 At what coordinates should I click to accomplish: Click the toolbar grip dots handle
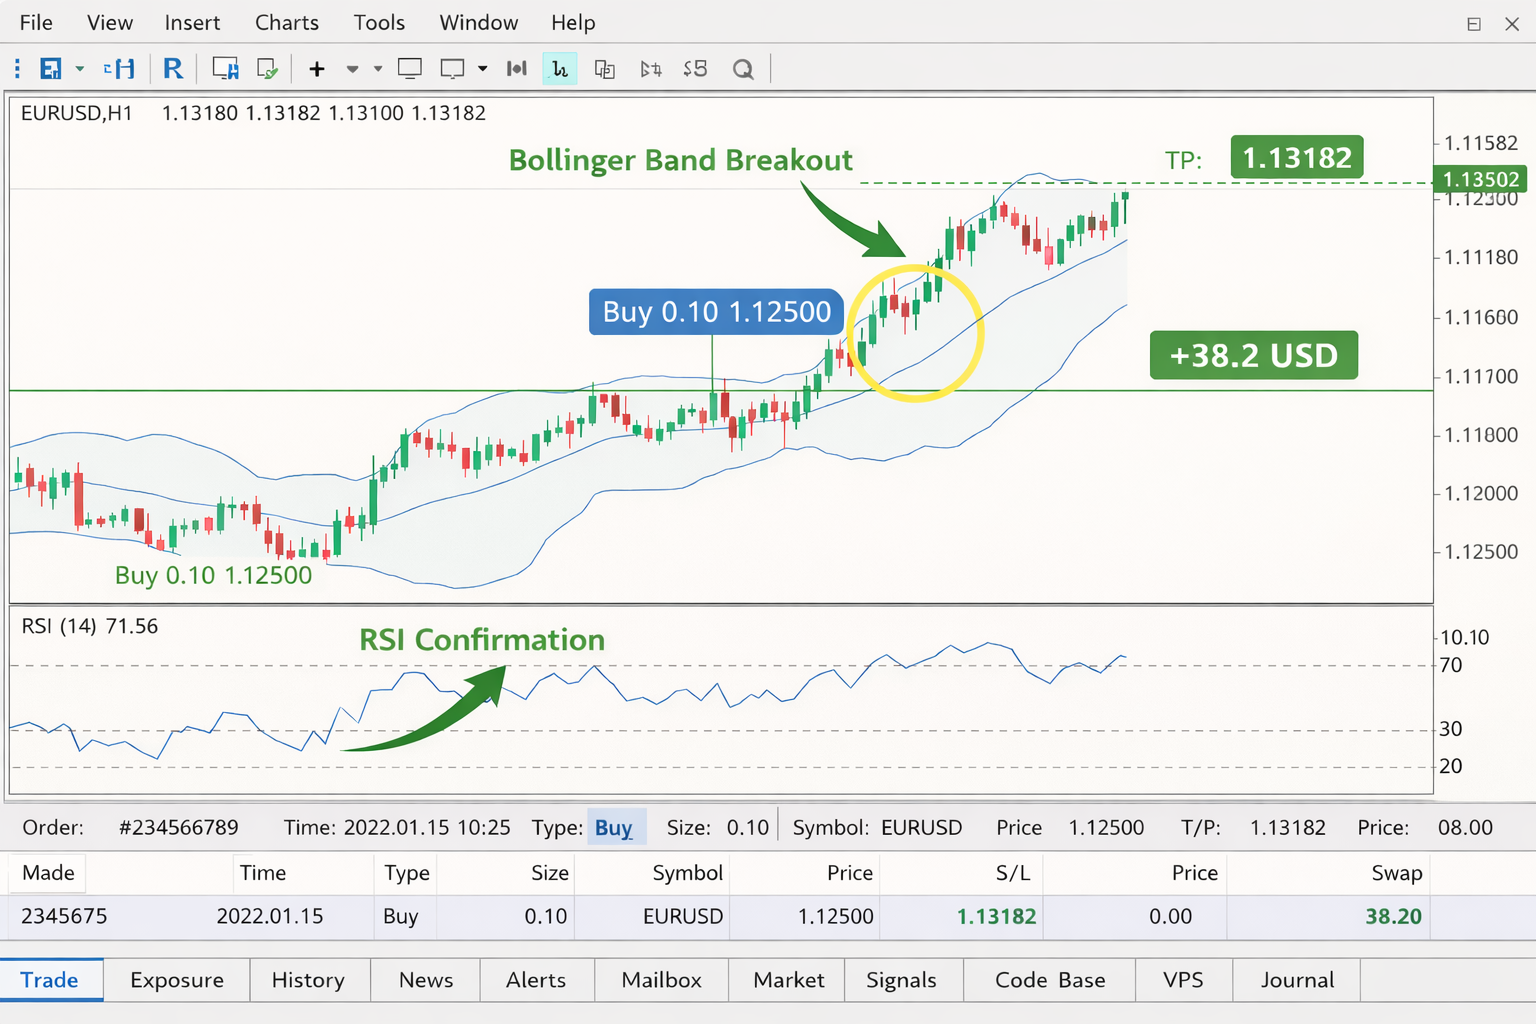point(17,69)
